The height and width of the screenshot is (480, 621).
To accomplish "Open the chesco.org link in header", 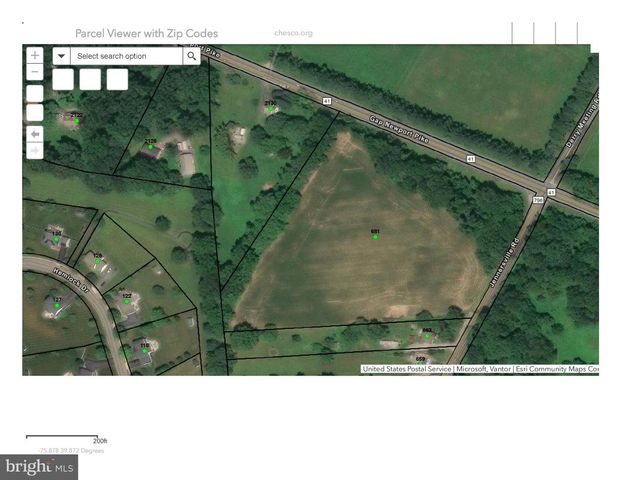I will [x=293, y=33].
